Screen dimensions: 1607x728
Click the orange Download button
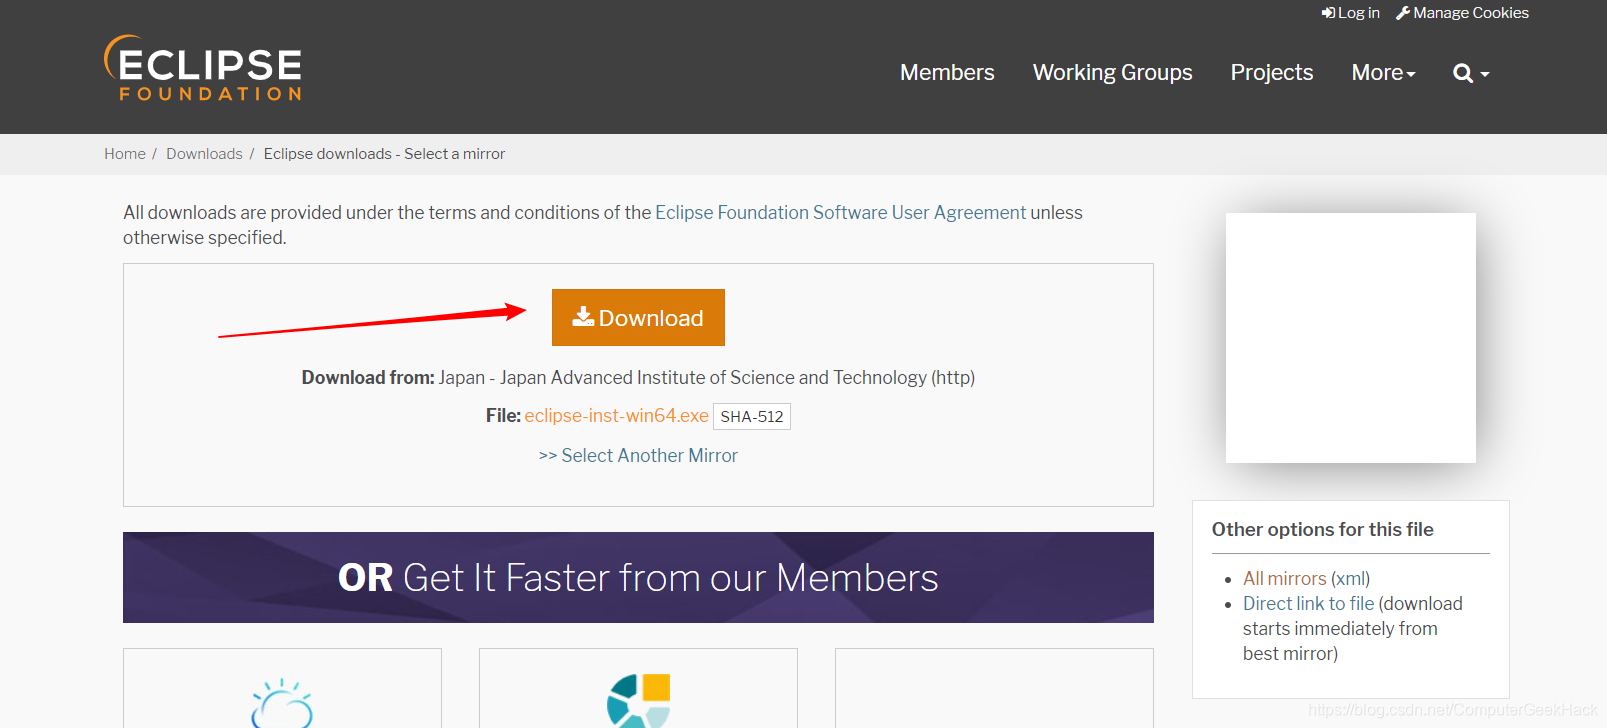638,318
